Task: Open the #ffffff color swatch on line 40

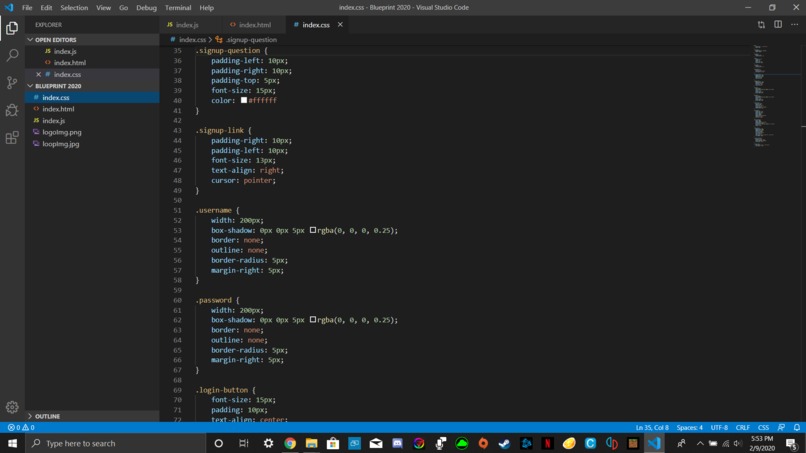Action: pos(244,100)
